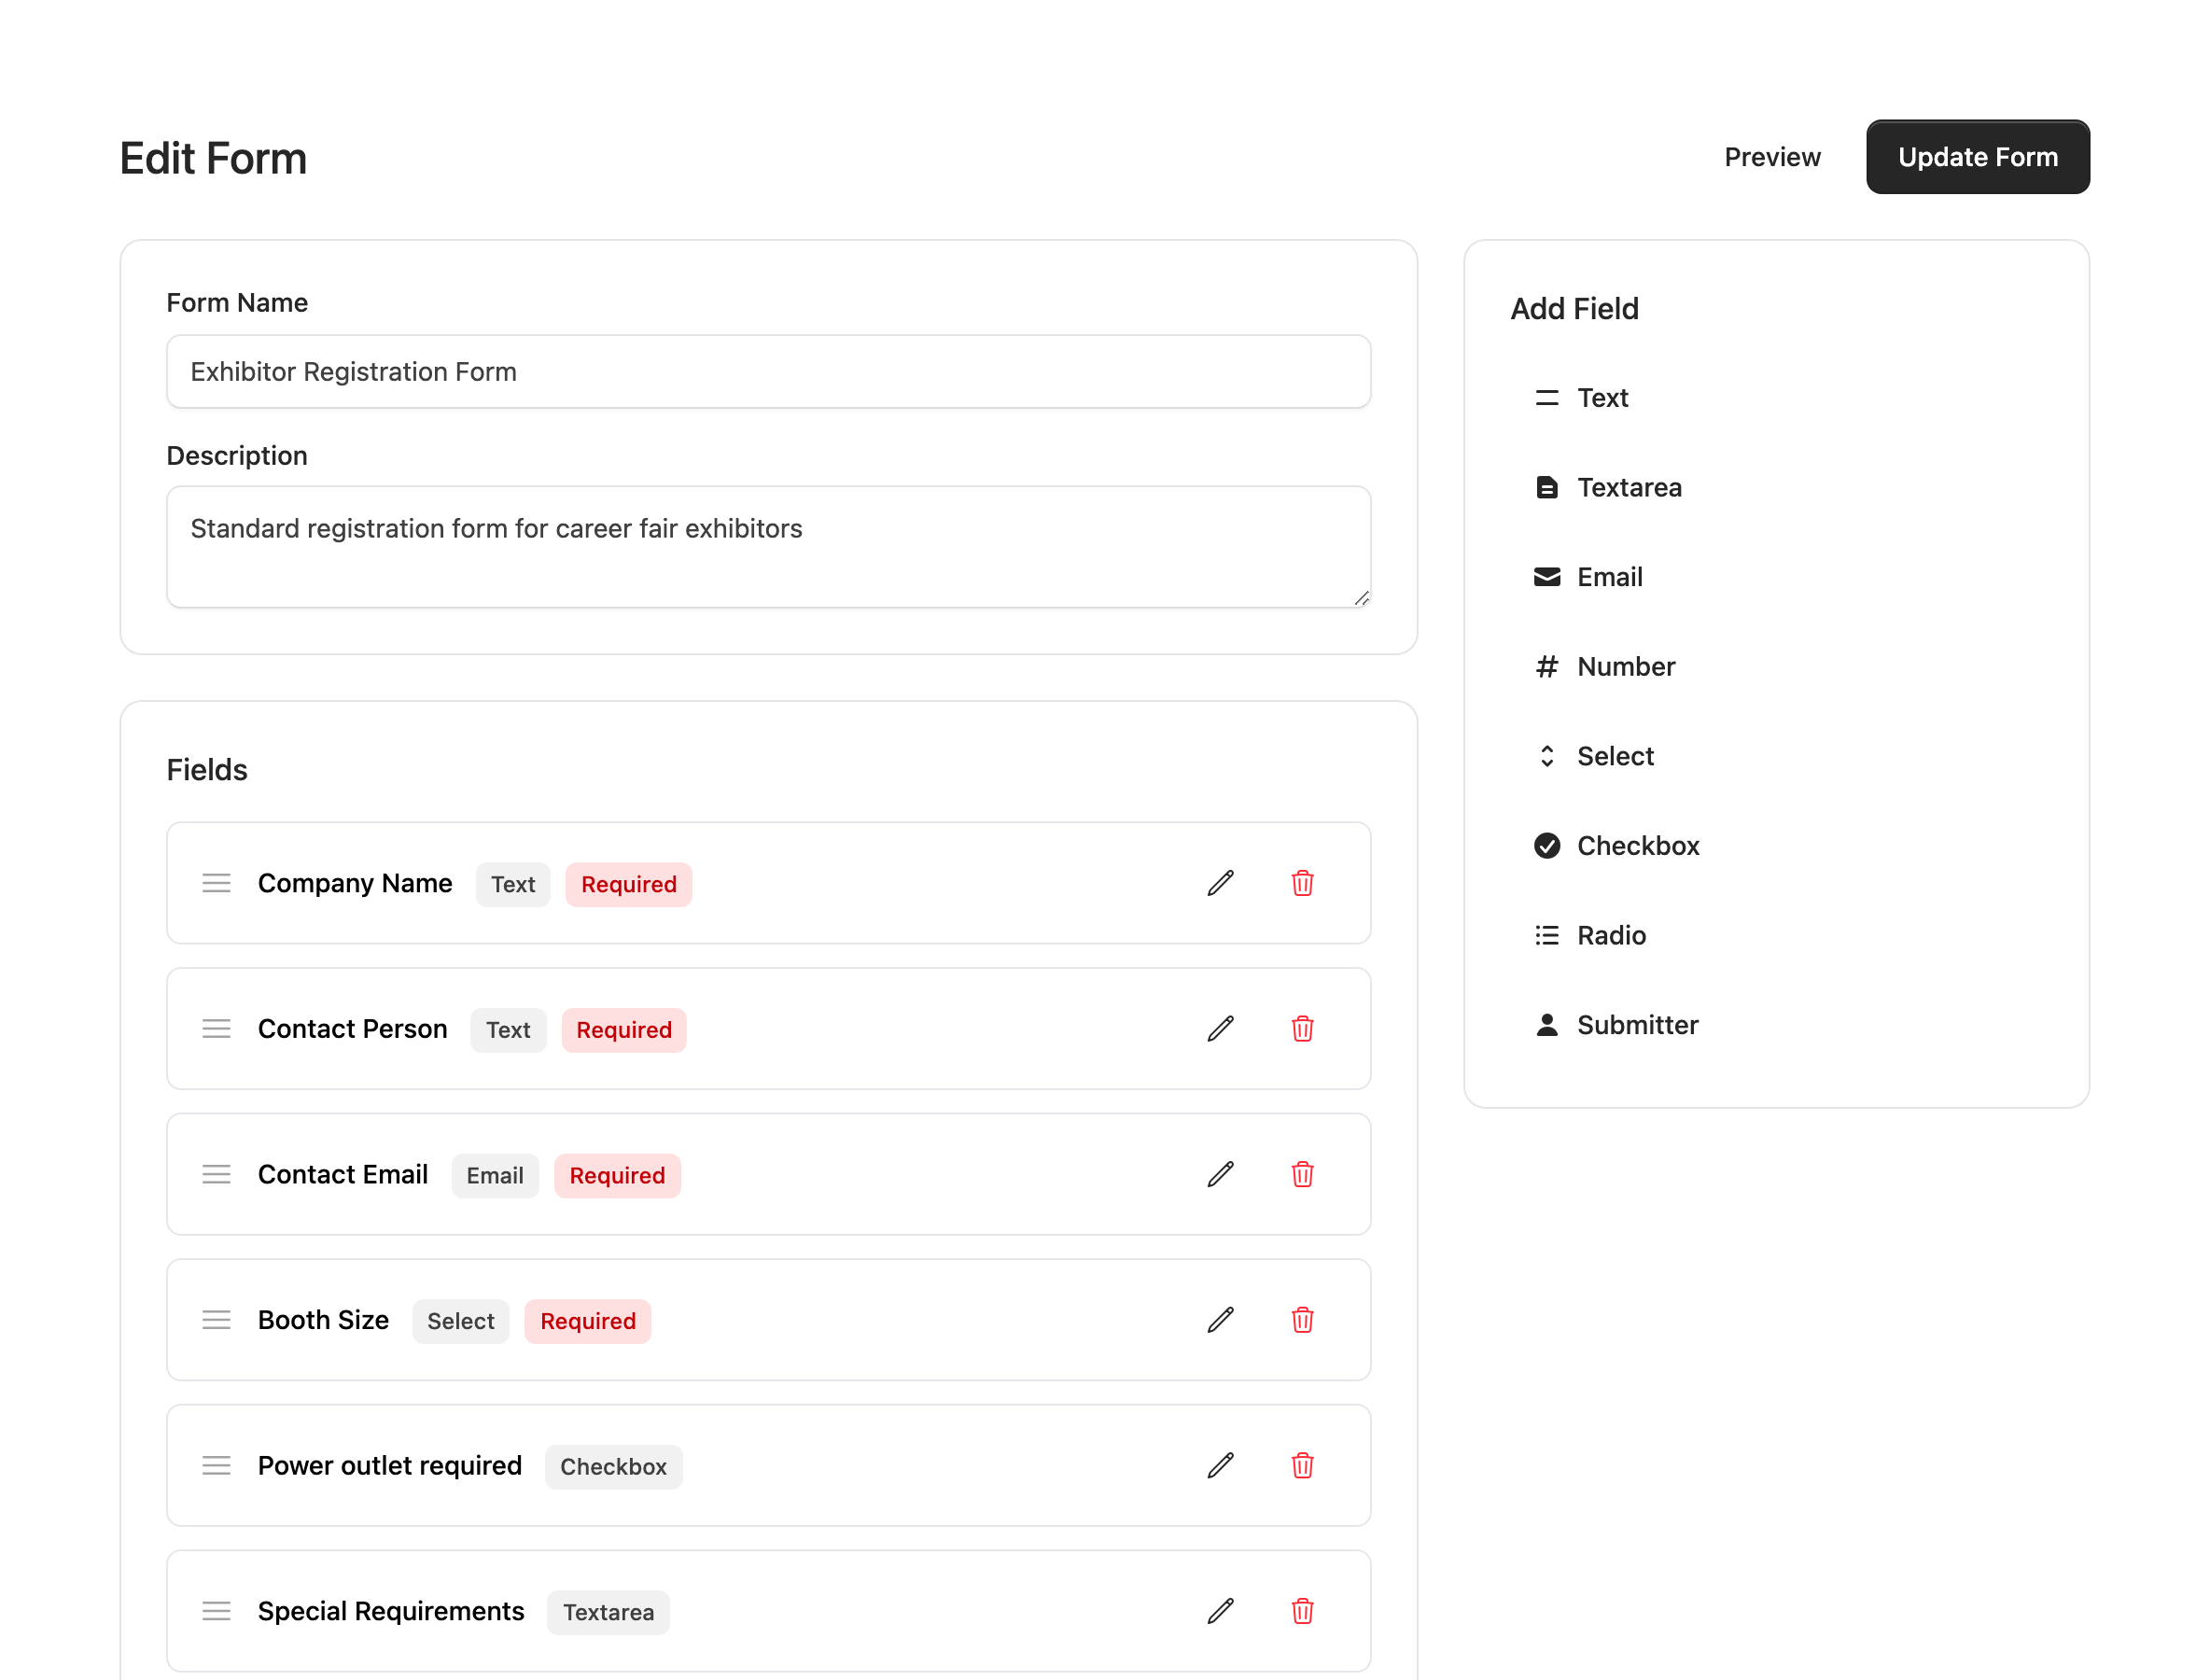Screen dimensions: 2210x1680
Task: Toggle Required badge on Contact Person field
Action: (x=624, y=1029)
